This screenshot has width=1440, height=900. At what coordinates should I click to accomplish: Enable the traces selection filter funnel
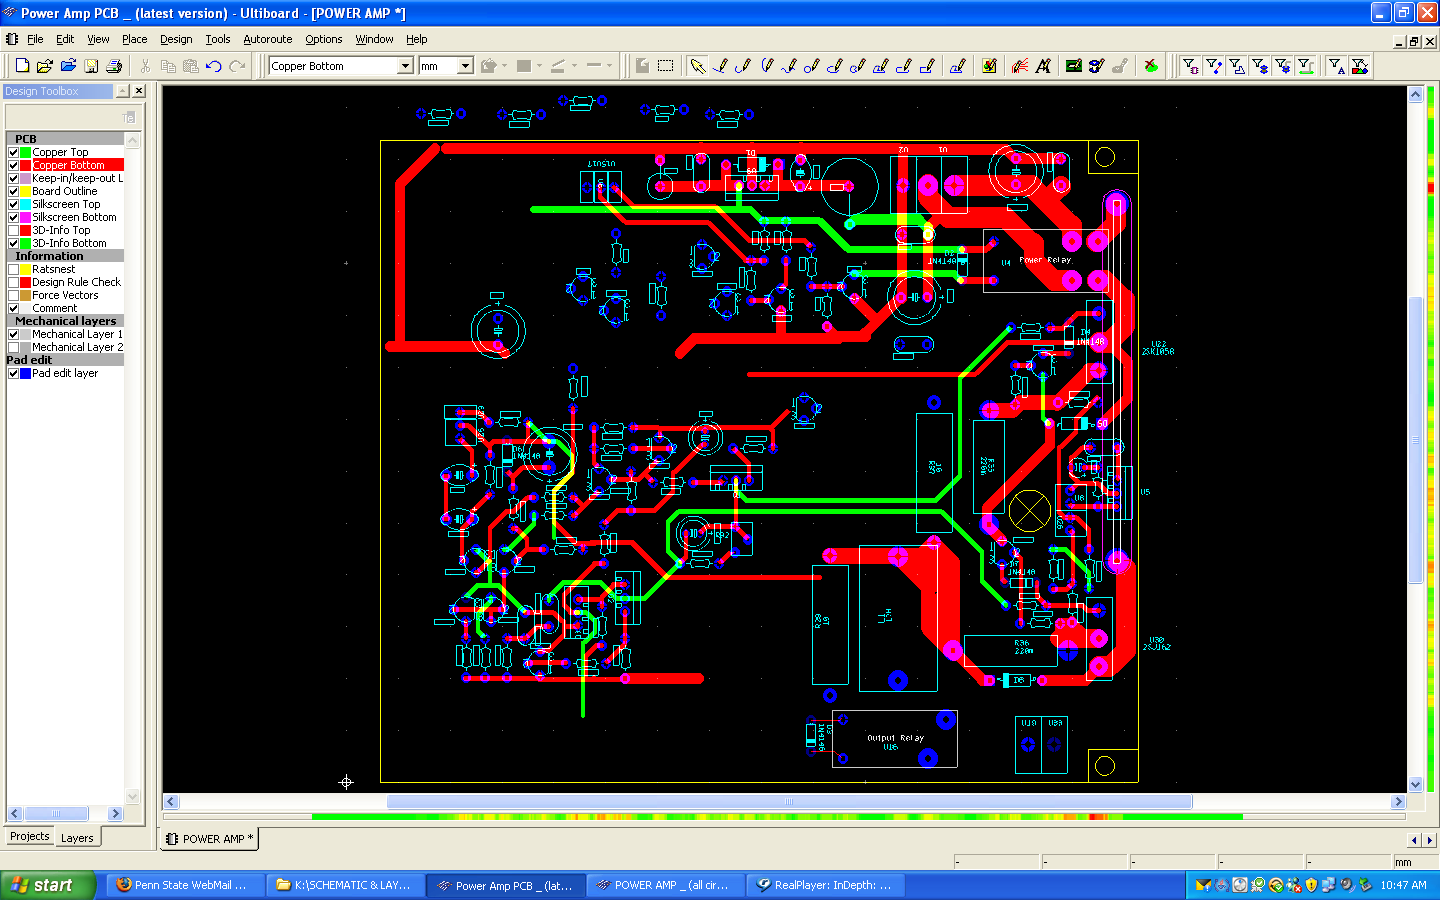point(1213,66)
